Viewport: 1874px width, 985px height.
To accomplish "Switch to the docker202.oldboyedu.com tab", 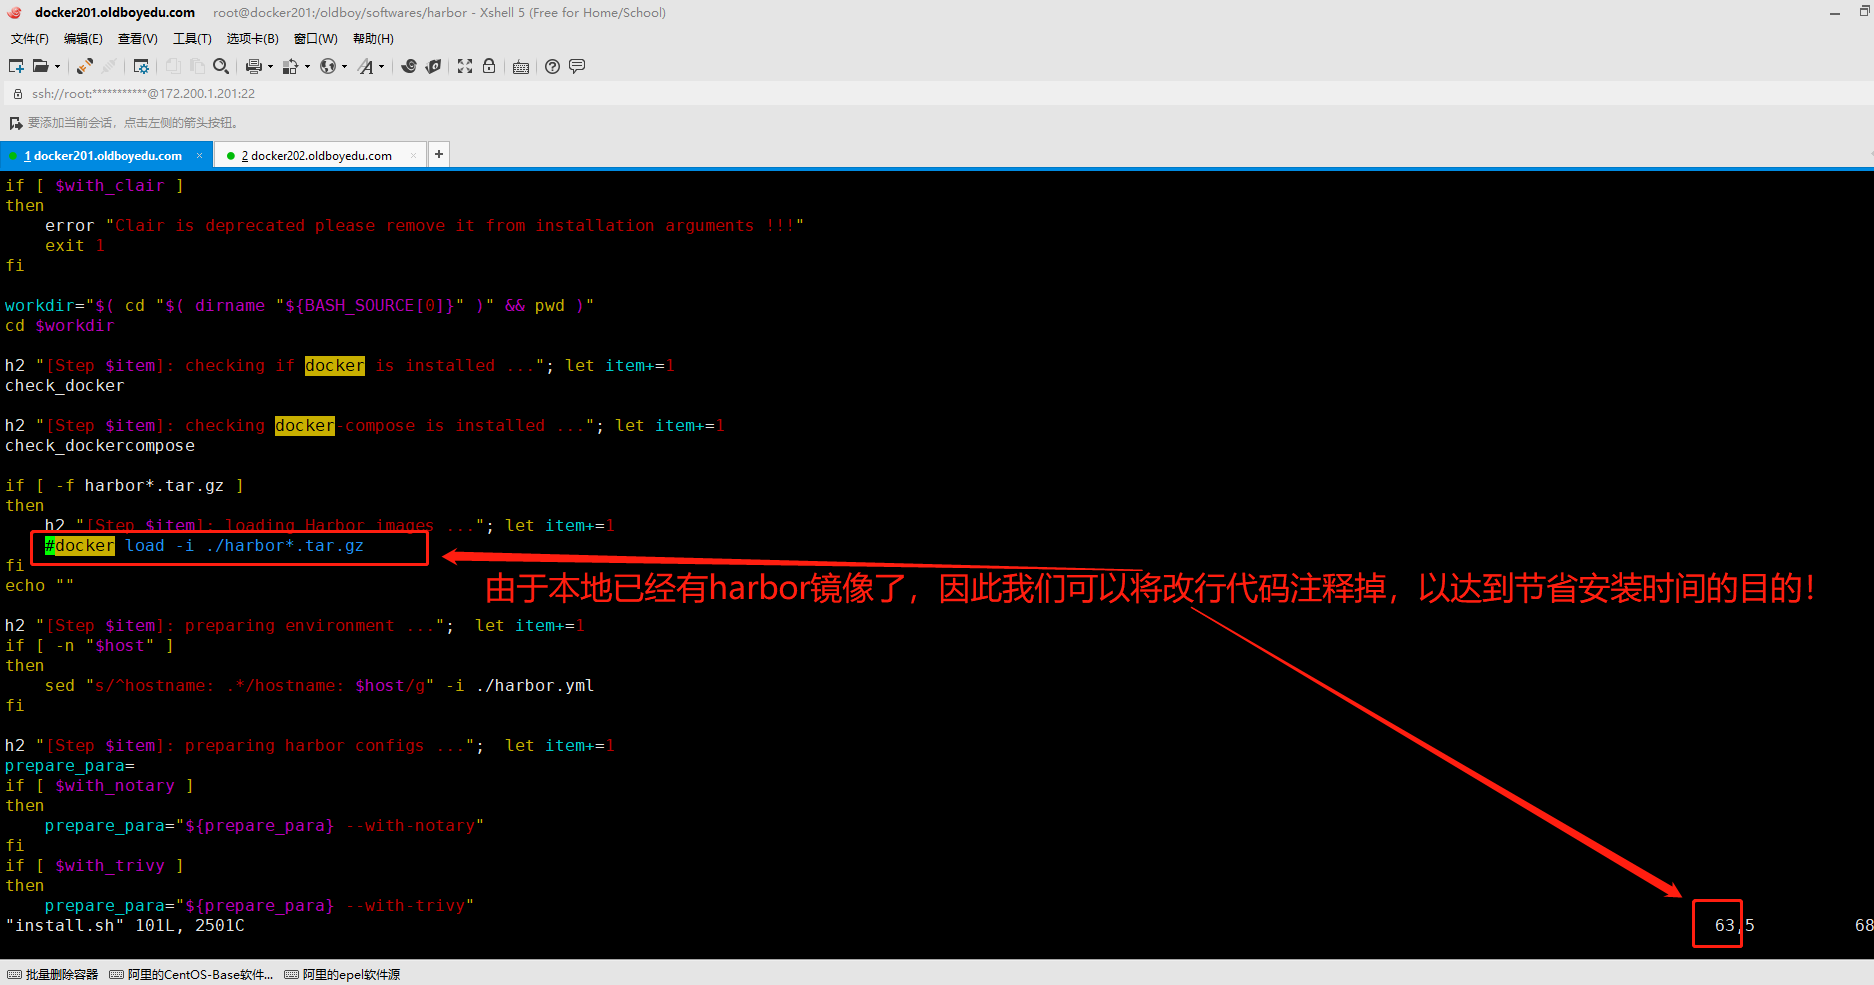I will coord(318,155).
